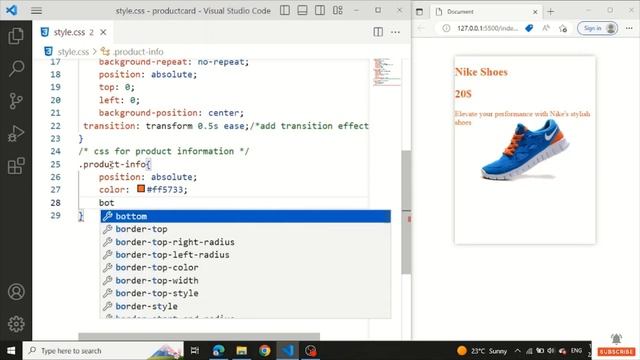Click the shopping tag icon in address bar
This screenshot has width=640, height=360.
pyautogui.click(x=529, y=28)
